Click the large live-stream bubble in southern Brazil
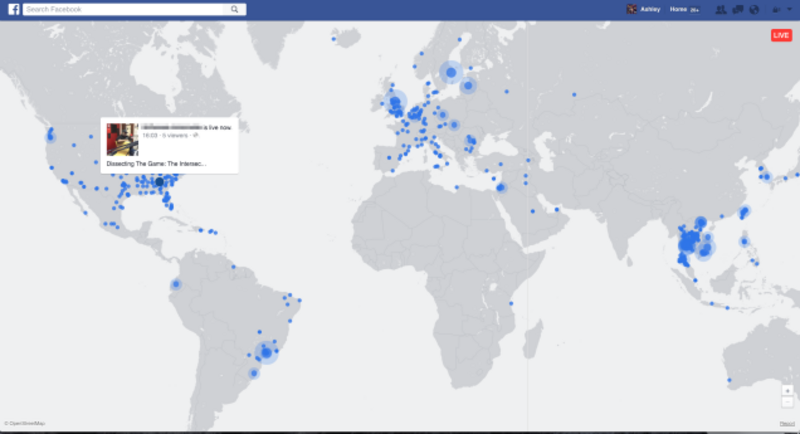Image resolution: width=800 pixels, height=434 pixels. tap(265, 352)
